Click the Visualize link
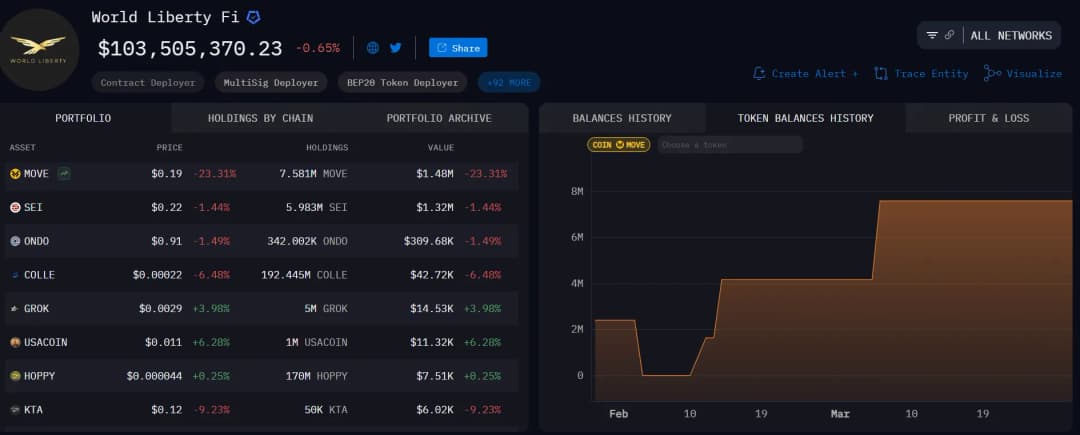 [x=1023, y=73]
